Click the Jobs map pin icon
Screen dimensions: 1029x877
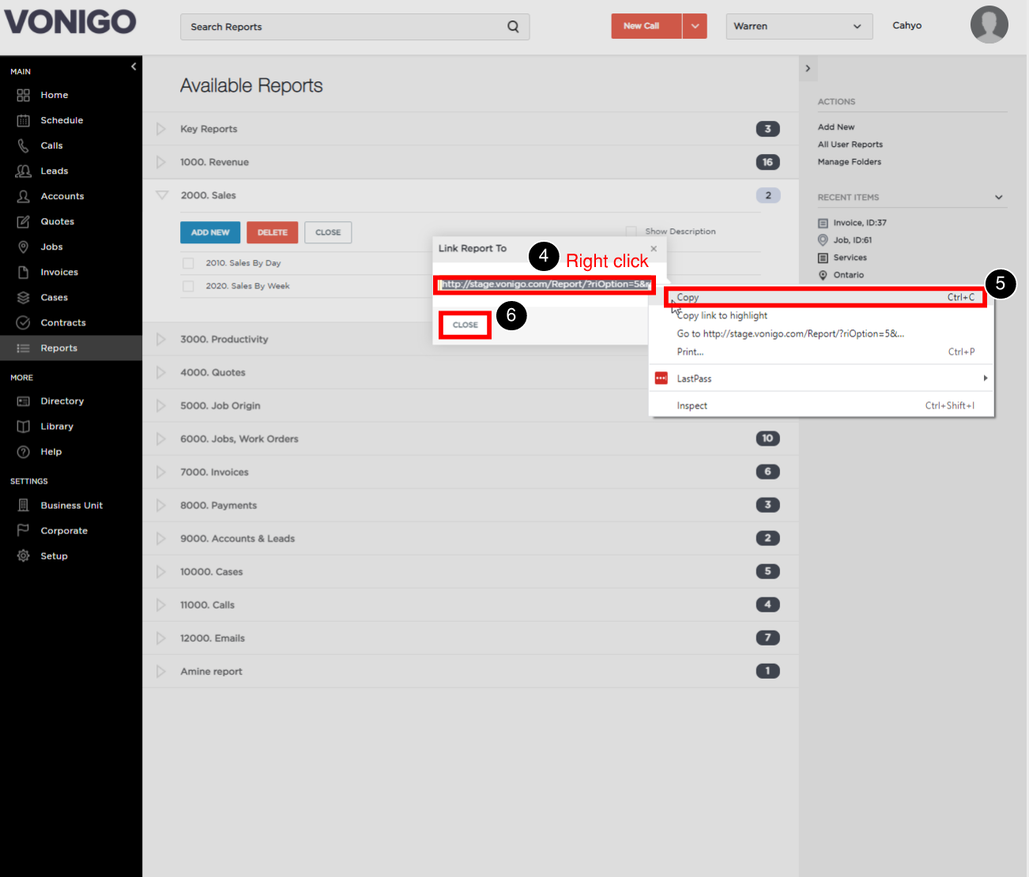23,247
